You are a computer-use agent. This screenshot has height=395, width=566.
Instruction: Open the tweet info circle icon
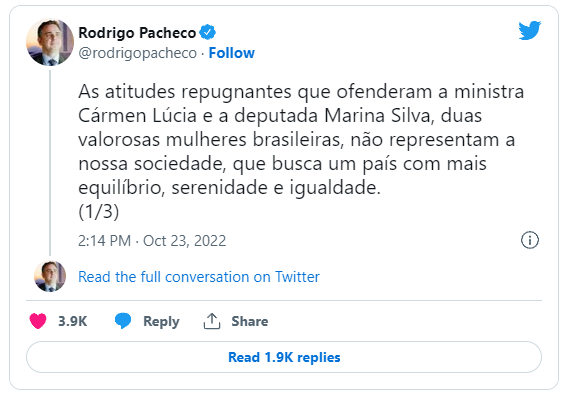530,240
